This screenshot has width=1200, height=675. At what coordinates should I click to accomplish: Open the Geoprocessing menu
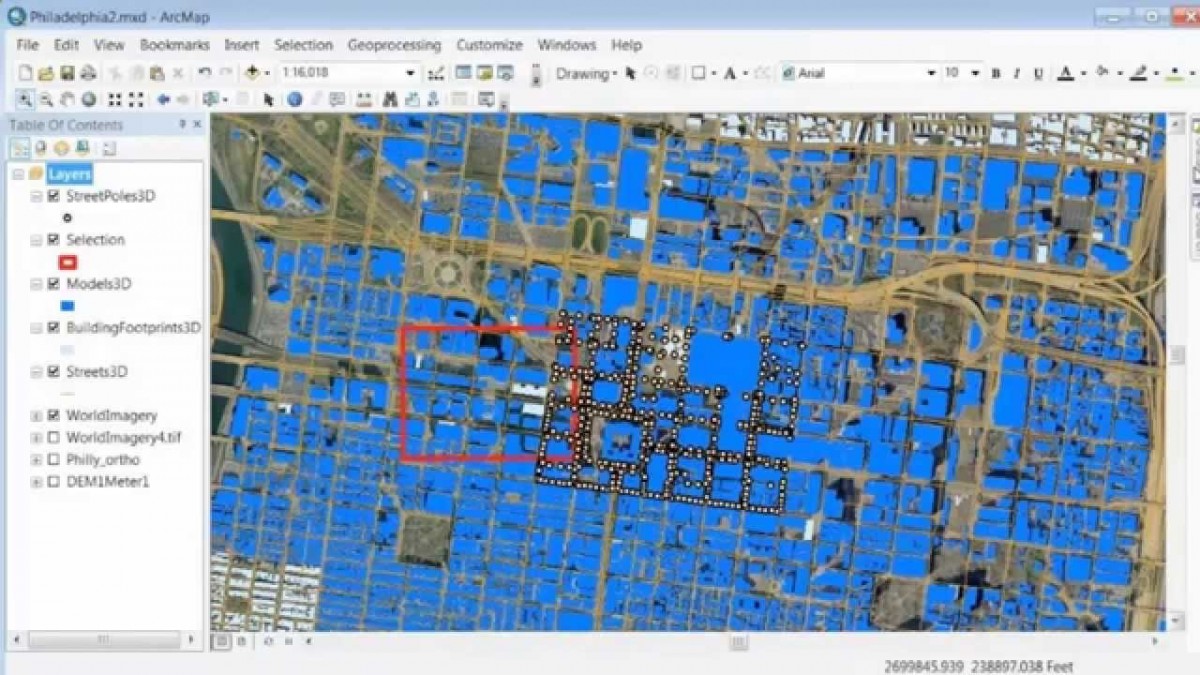(394, 45)
